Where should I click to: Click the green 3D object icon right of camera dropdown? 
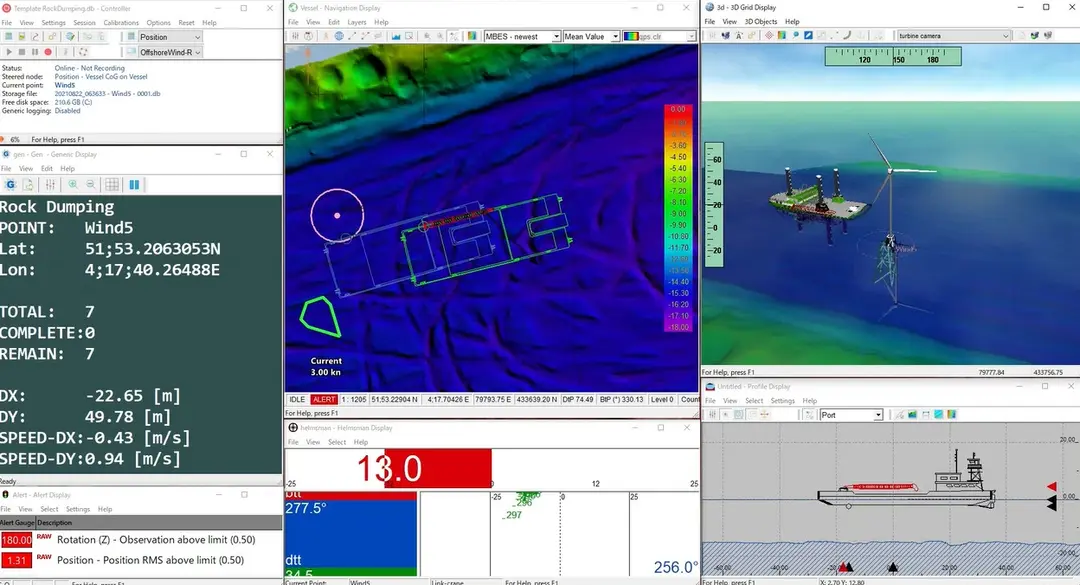[x=1035, y=35]
